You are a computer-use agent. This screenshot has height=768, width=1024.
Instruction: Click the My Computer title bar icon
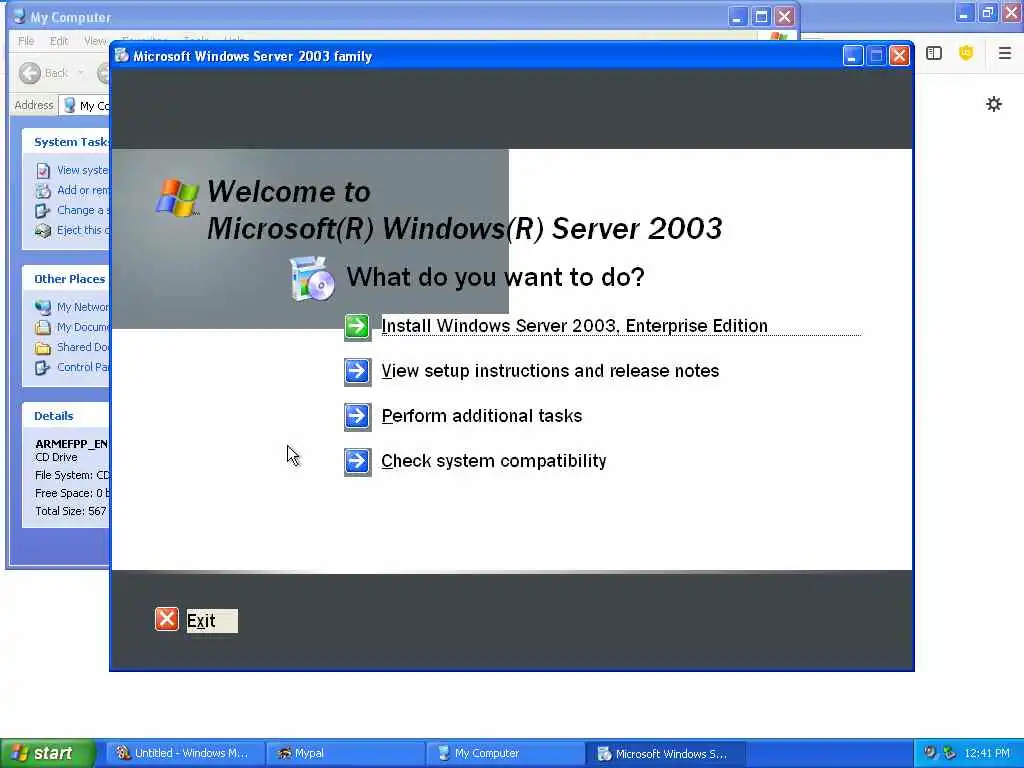click(x=19, y=16)
